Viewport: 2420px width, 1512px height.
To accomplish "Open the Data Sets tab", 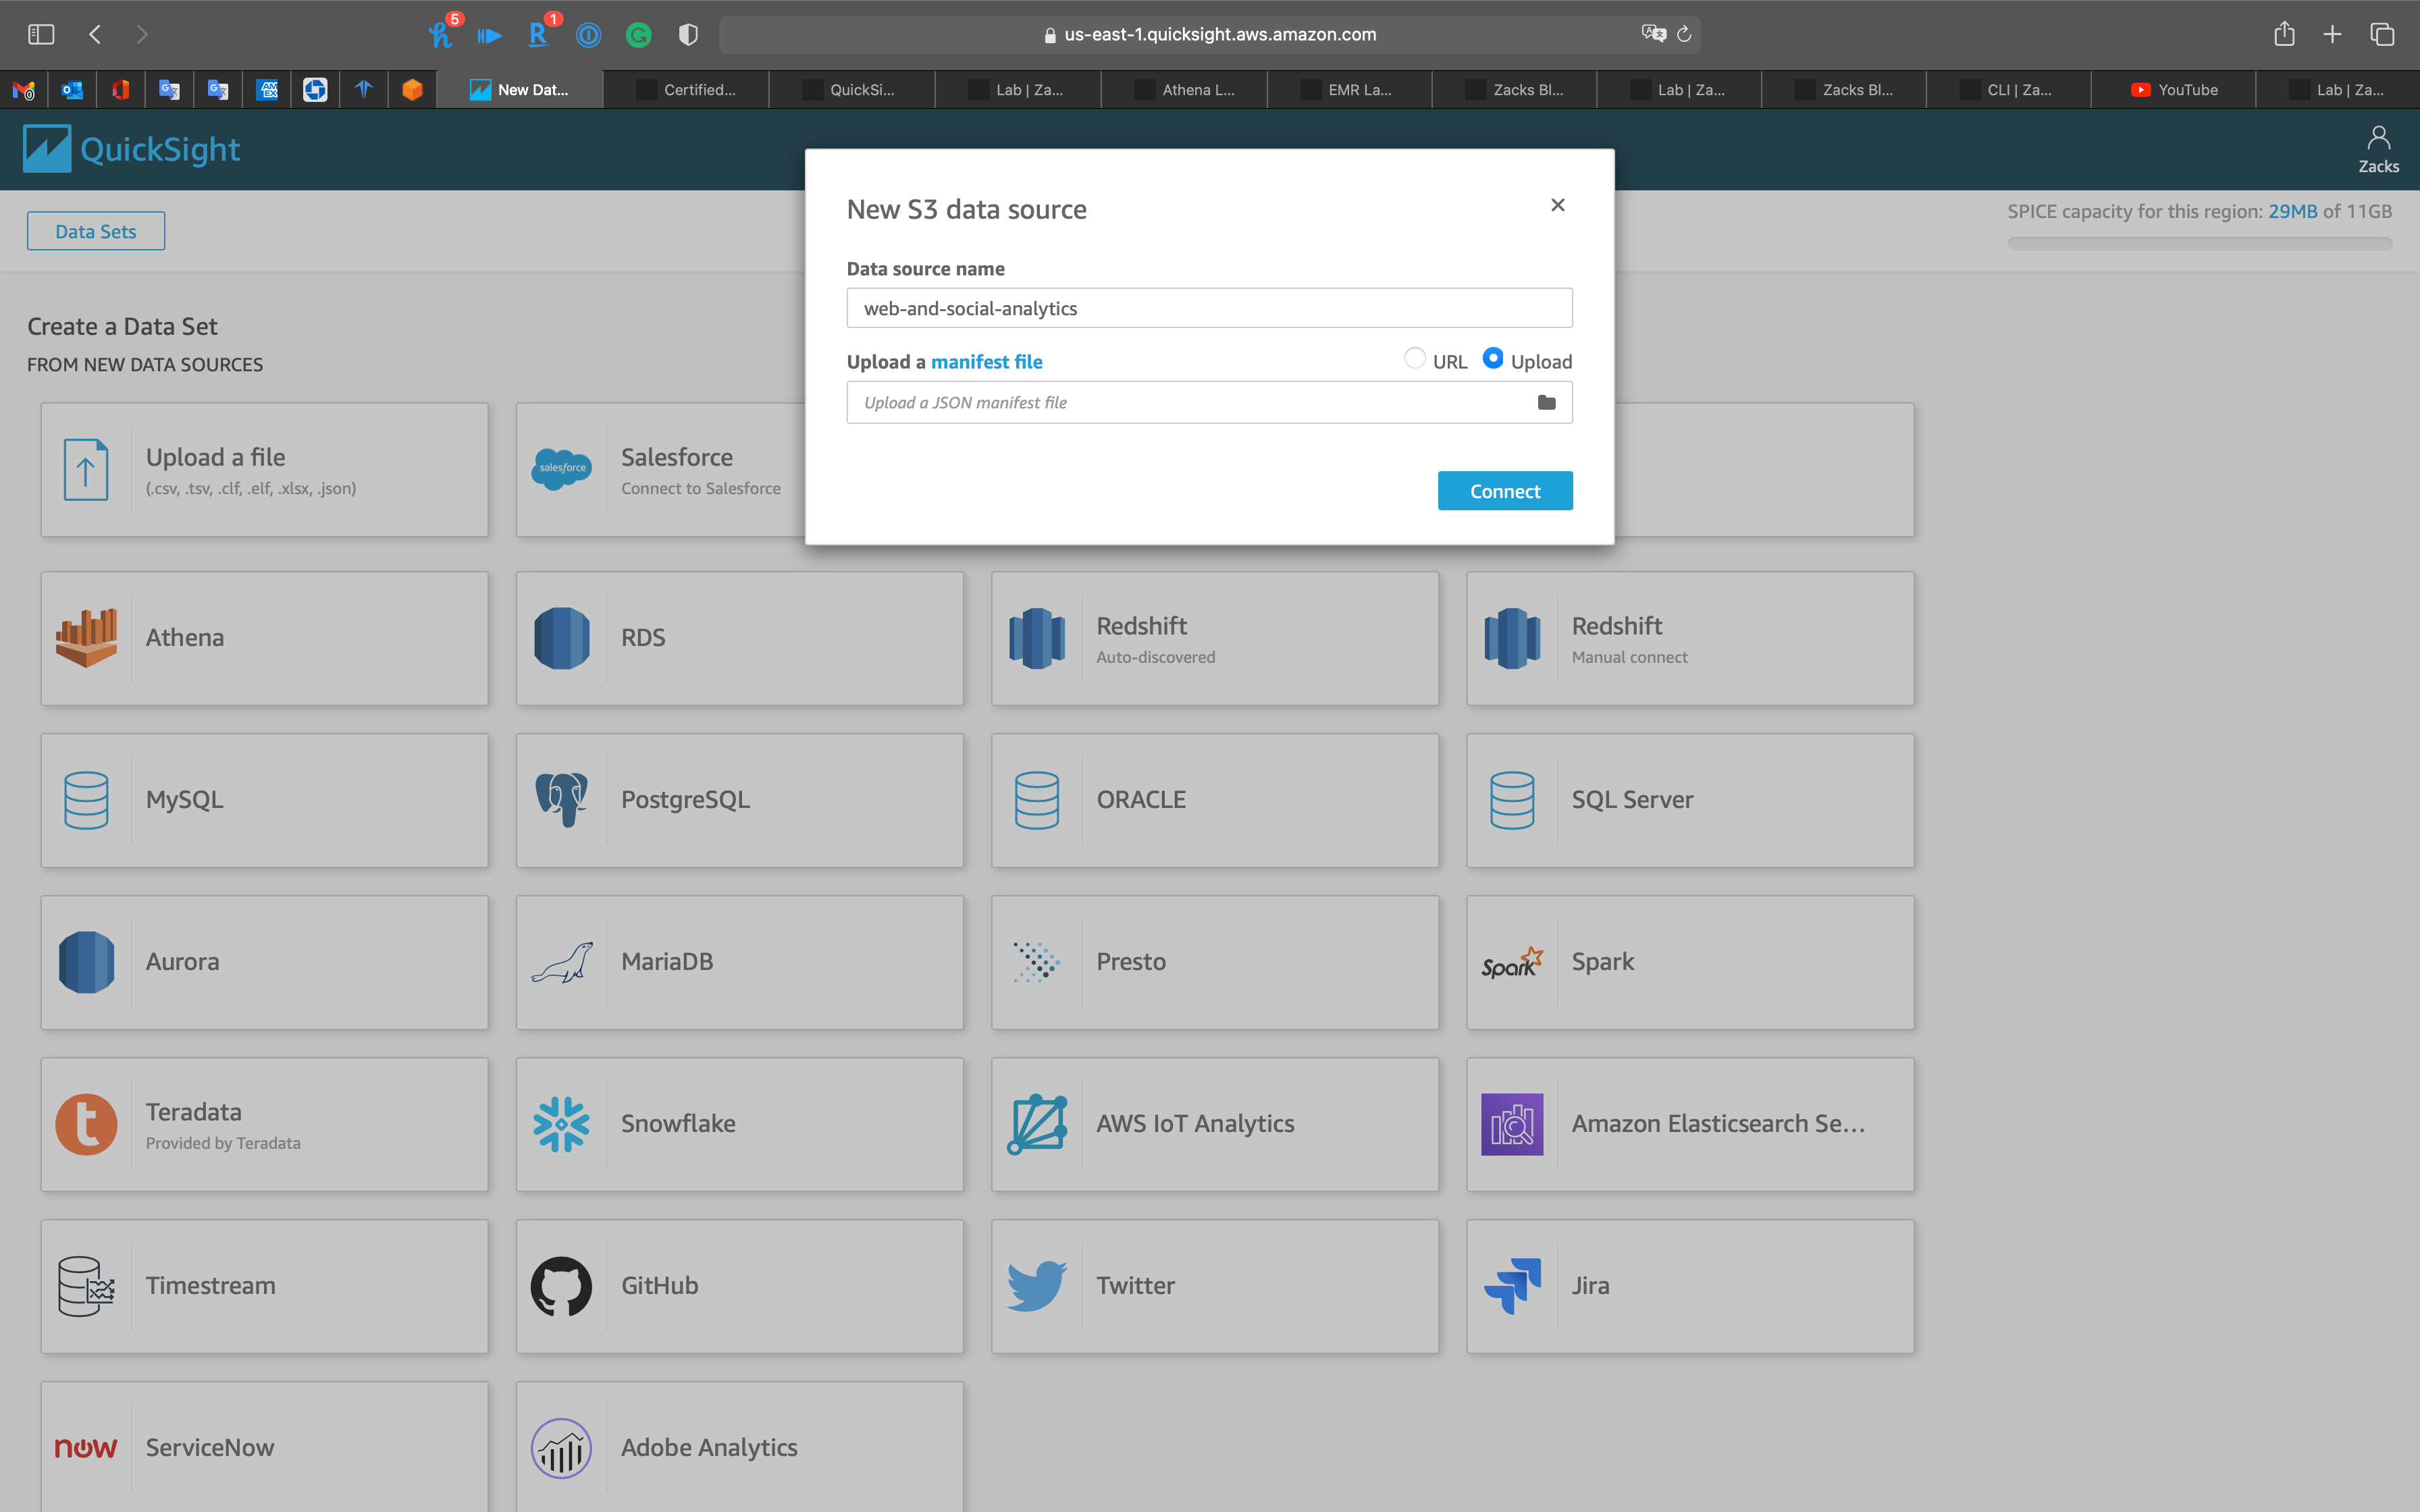I will coord(95,230).
